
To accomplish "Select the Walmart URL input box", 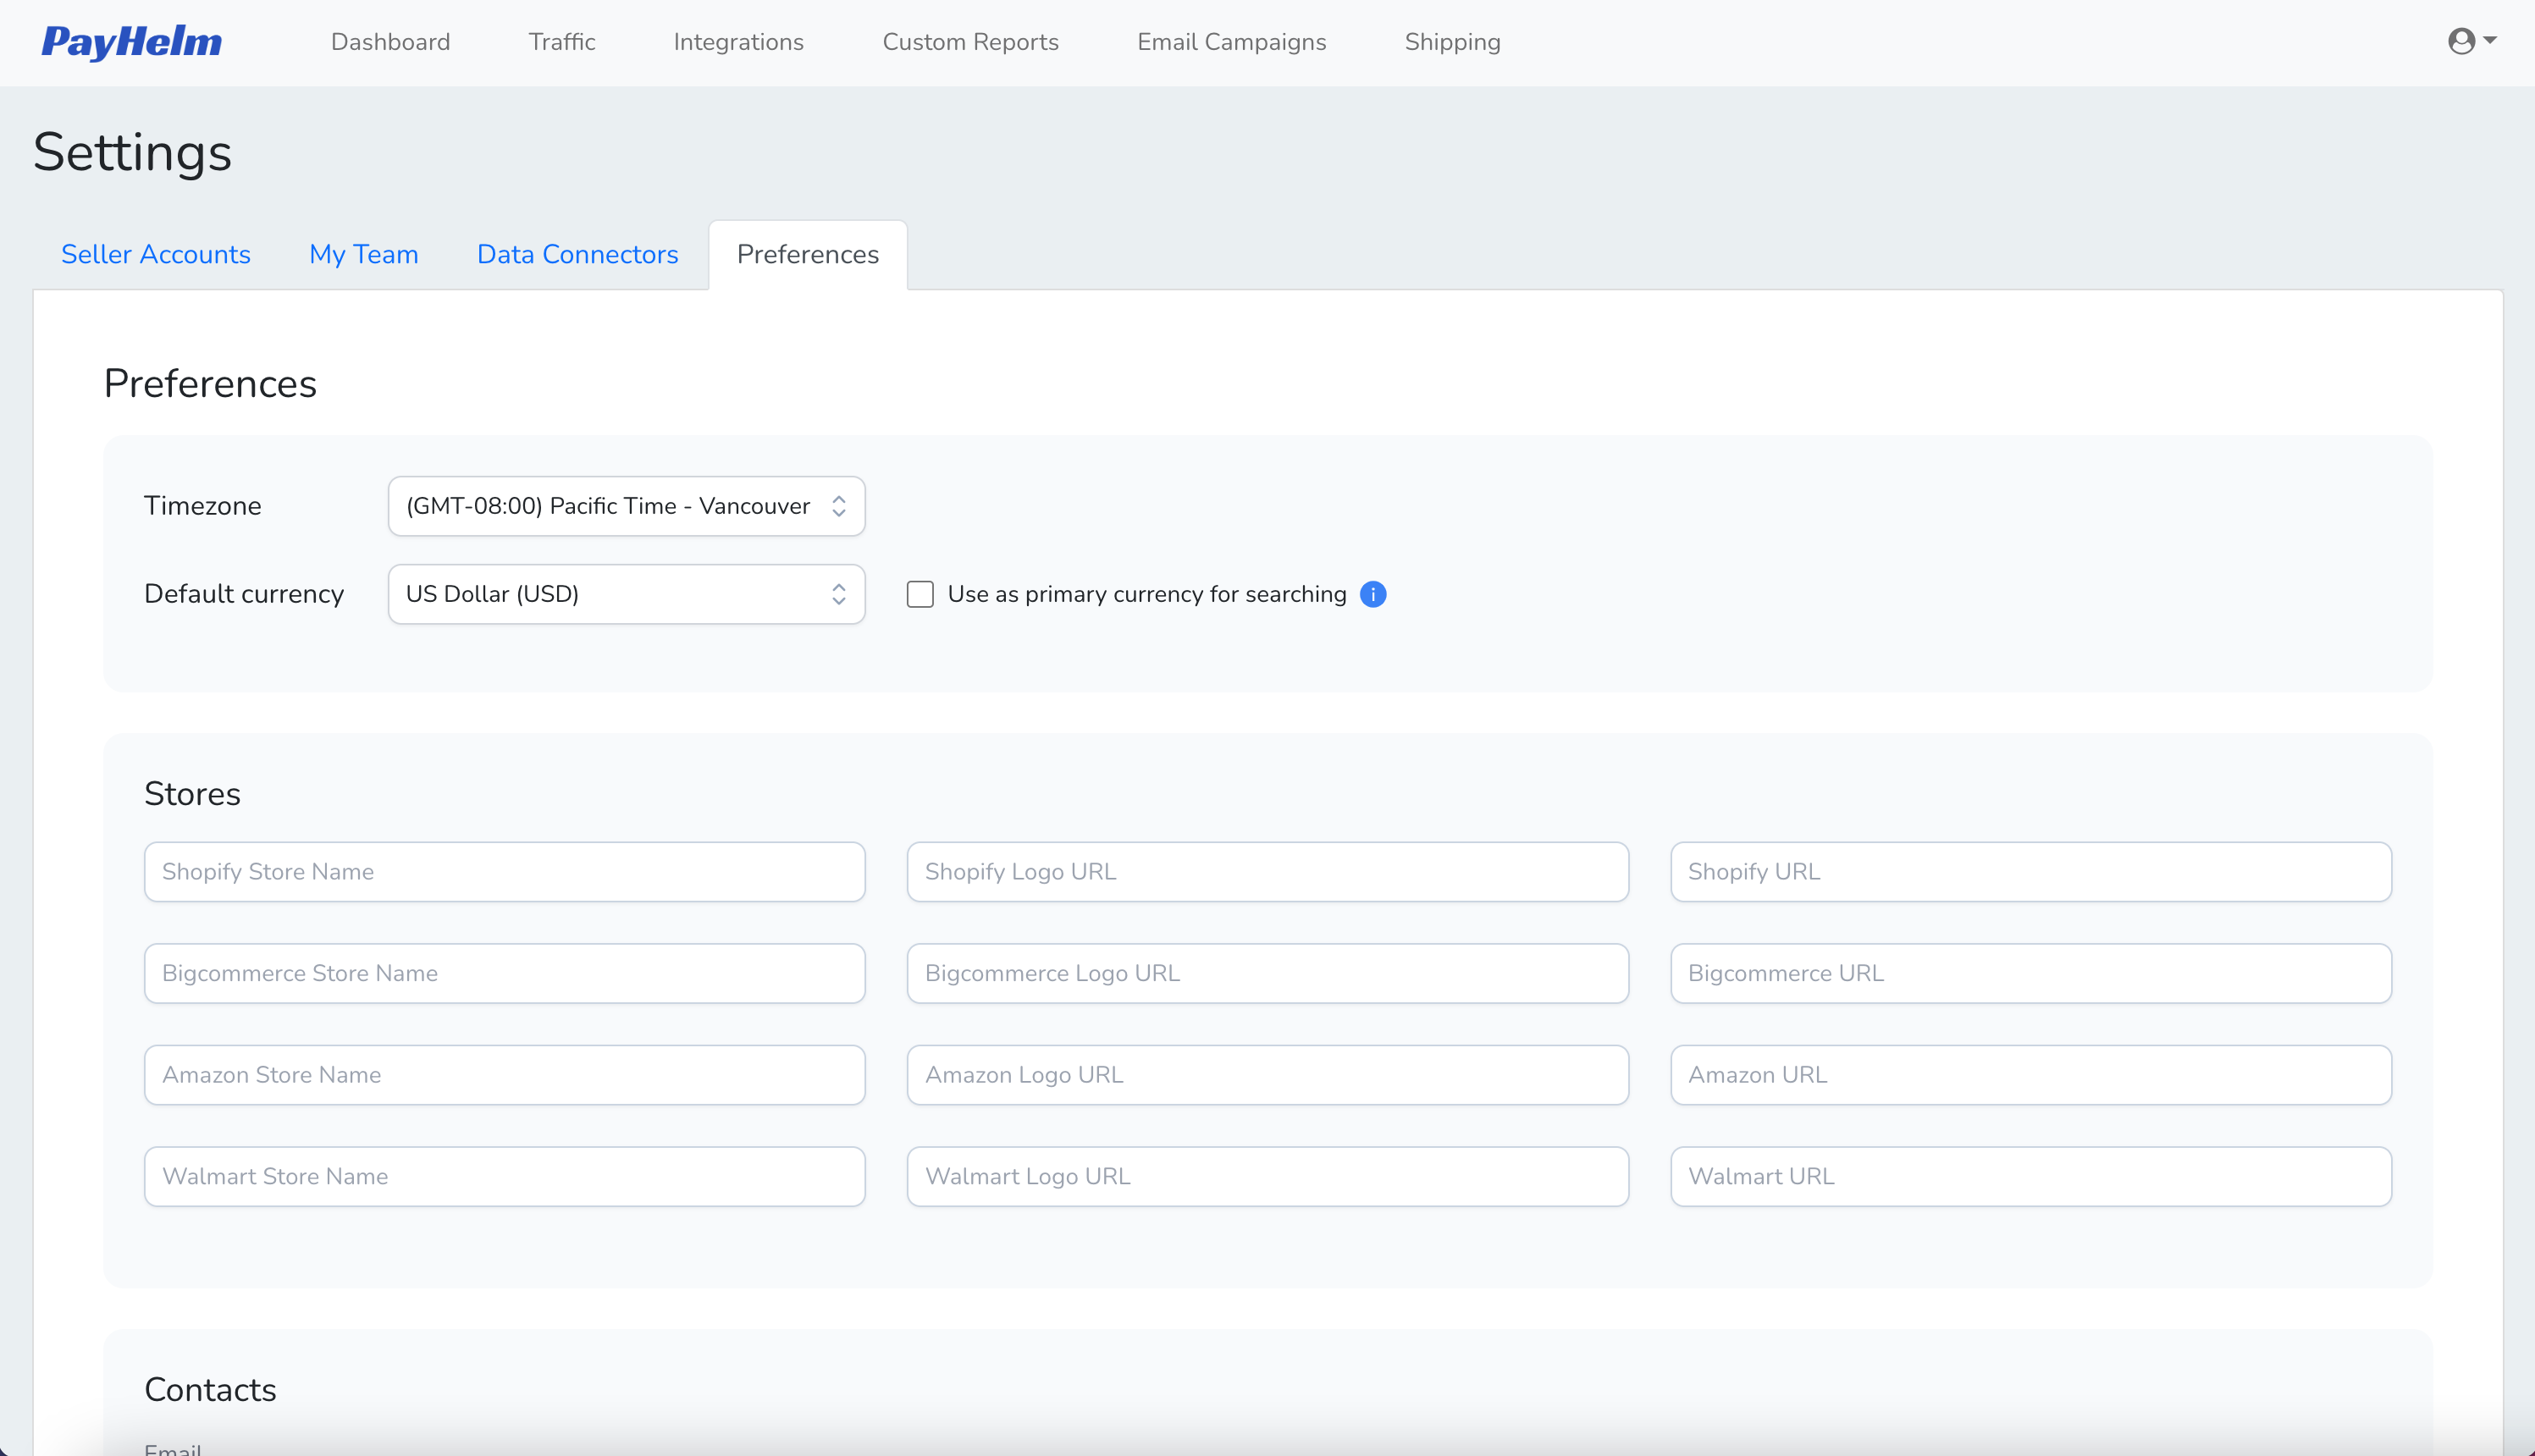I will [2030, 1177].
